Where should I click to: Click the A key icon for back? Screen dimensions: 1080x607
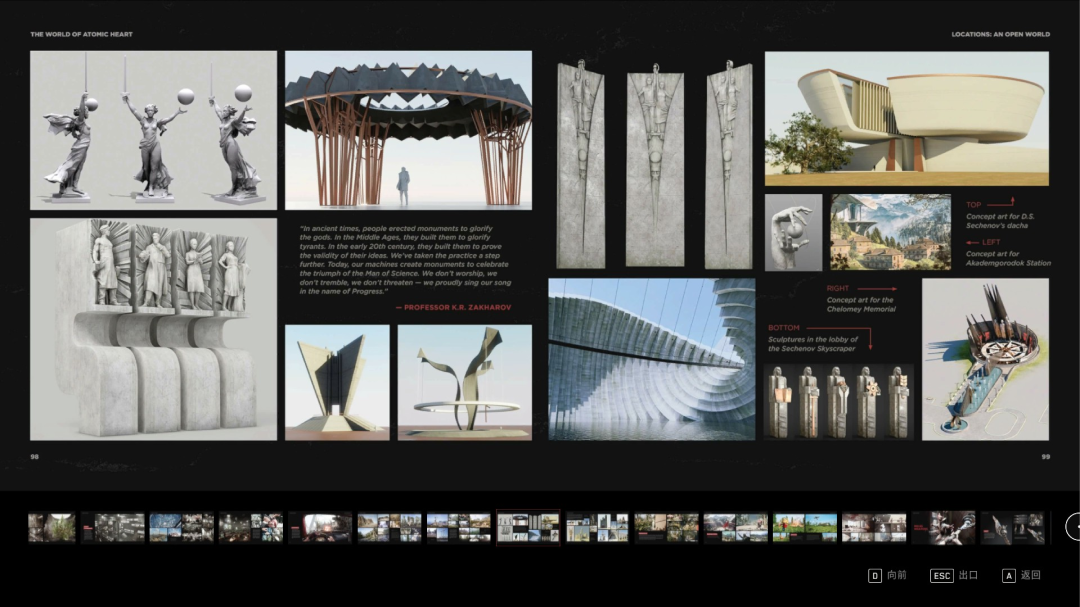1008,575
